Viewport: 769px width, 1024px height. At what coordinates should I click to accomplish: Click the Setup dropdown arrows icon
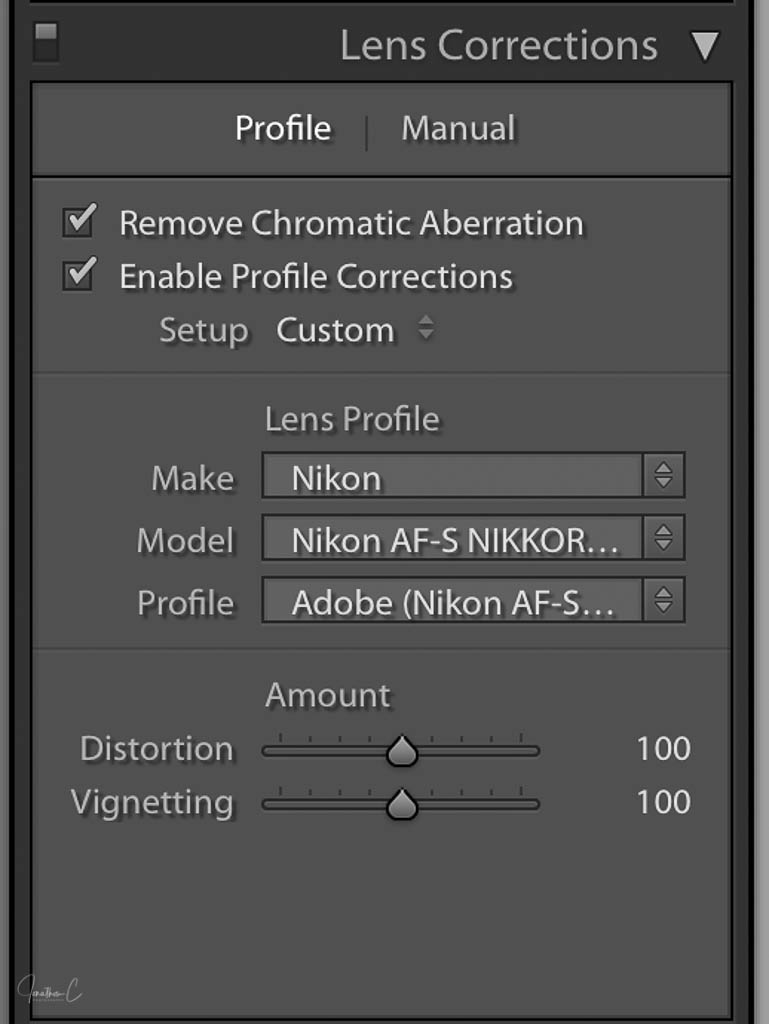tap(426, 329)
